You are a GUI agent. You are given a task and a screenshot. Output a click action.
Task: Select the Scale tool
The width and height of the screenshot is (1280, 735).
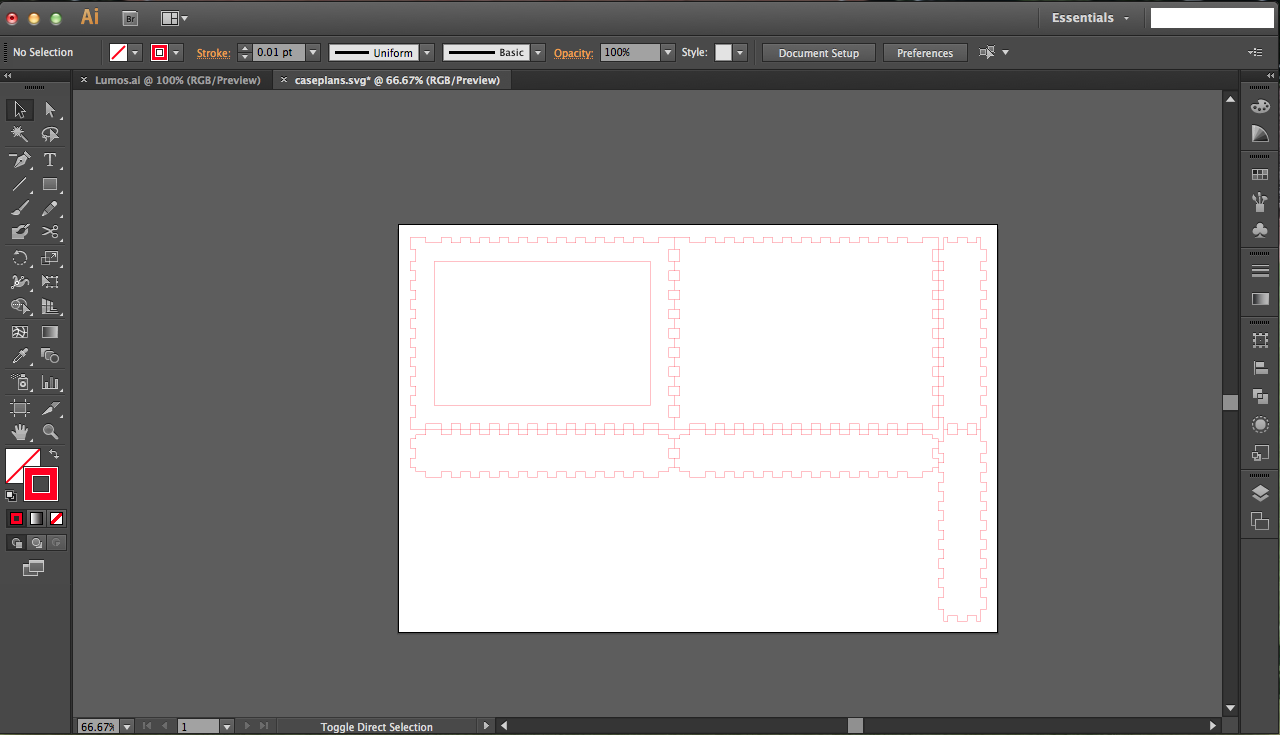(x=50, y=258)
